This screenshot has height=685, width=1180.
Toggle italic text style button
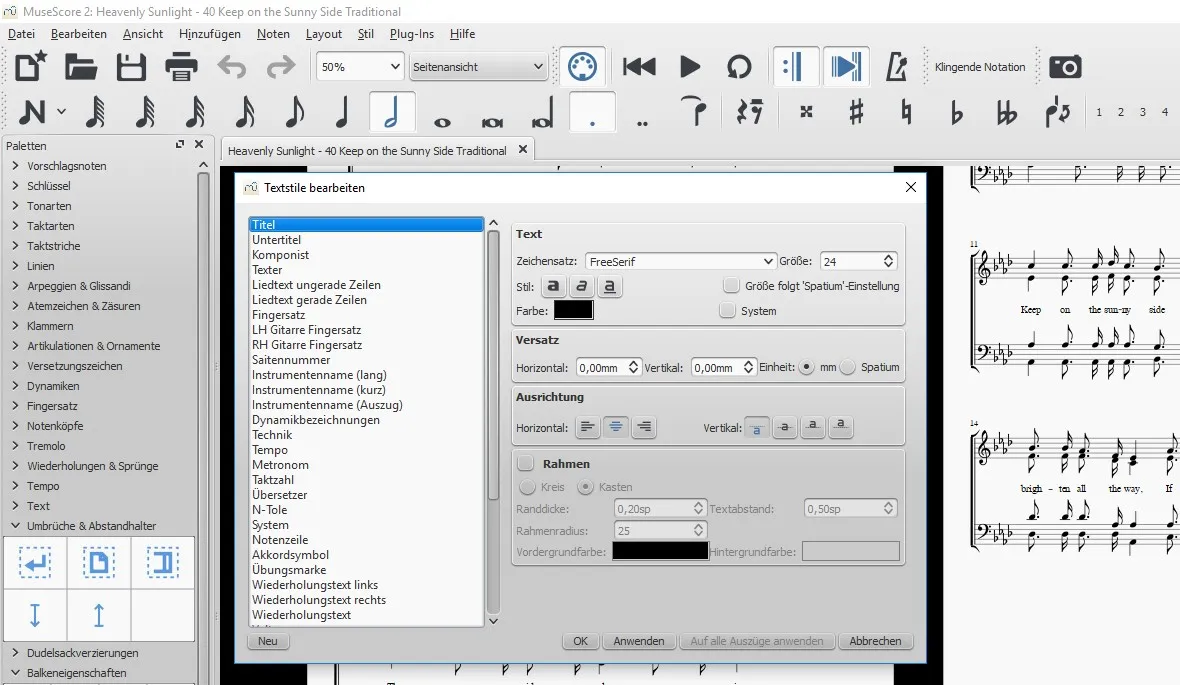[581, 286]
